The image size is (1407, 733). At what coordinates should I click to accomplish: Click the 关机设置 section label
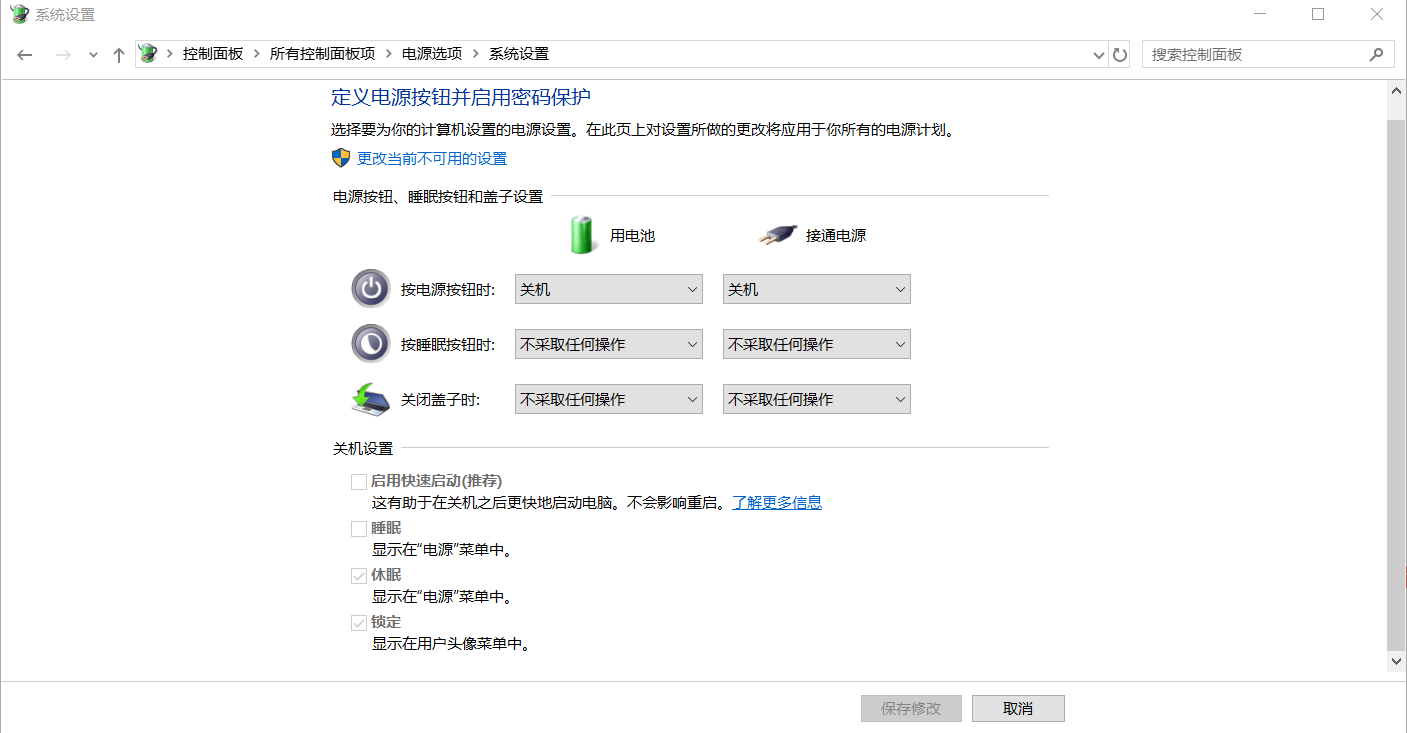pos(363,449)
